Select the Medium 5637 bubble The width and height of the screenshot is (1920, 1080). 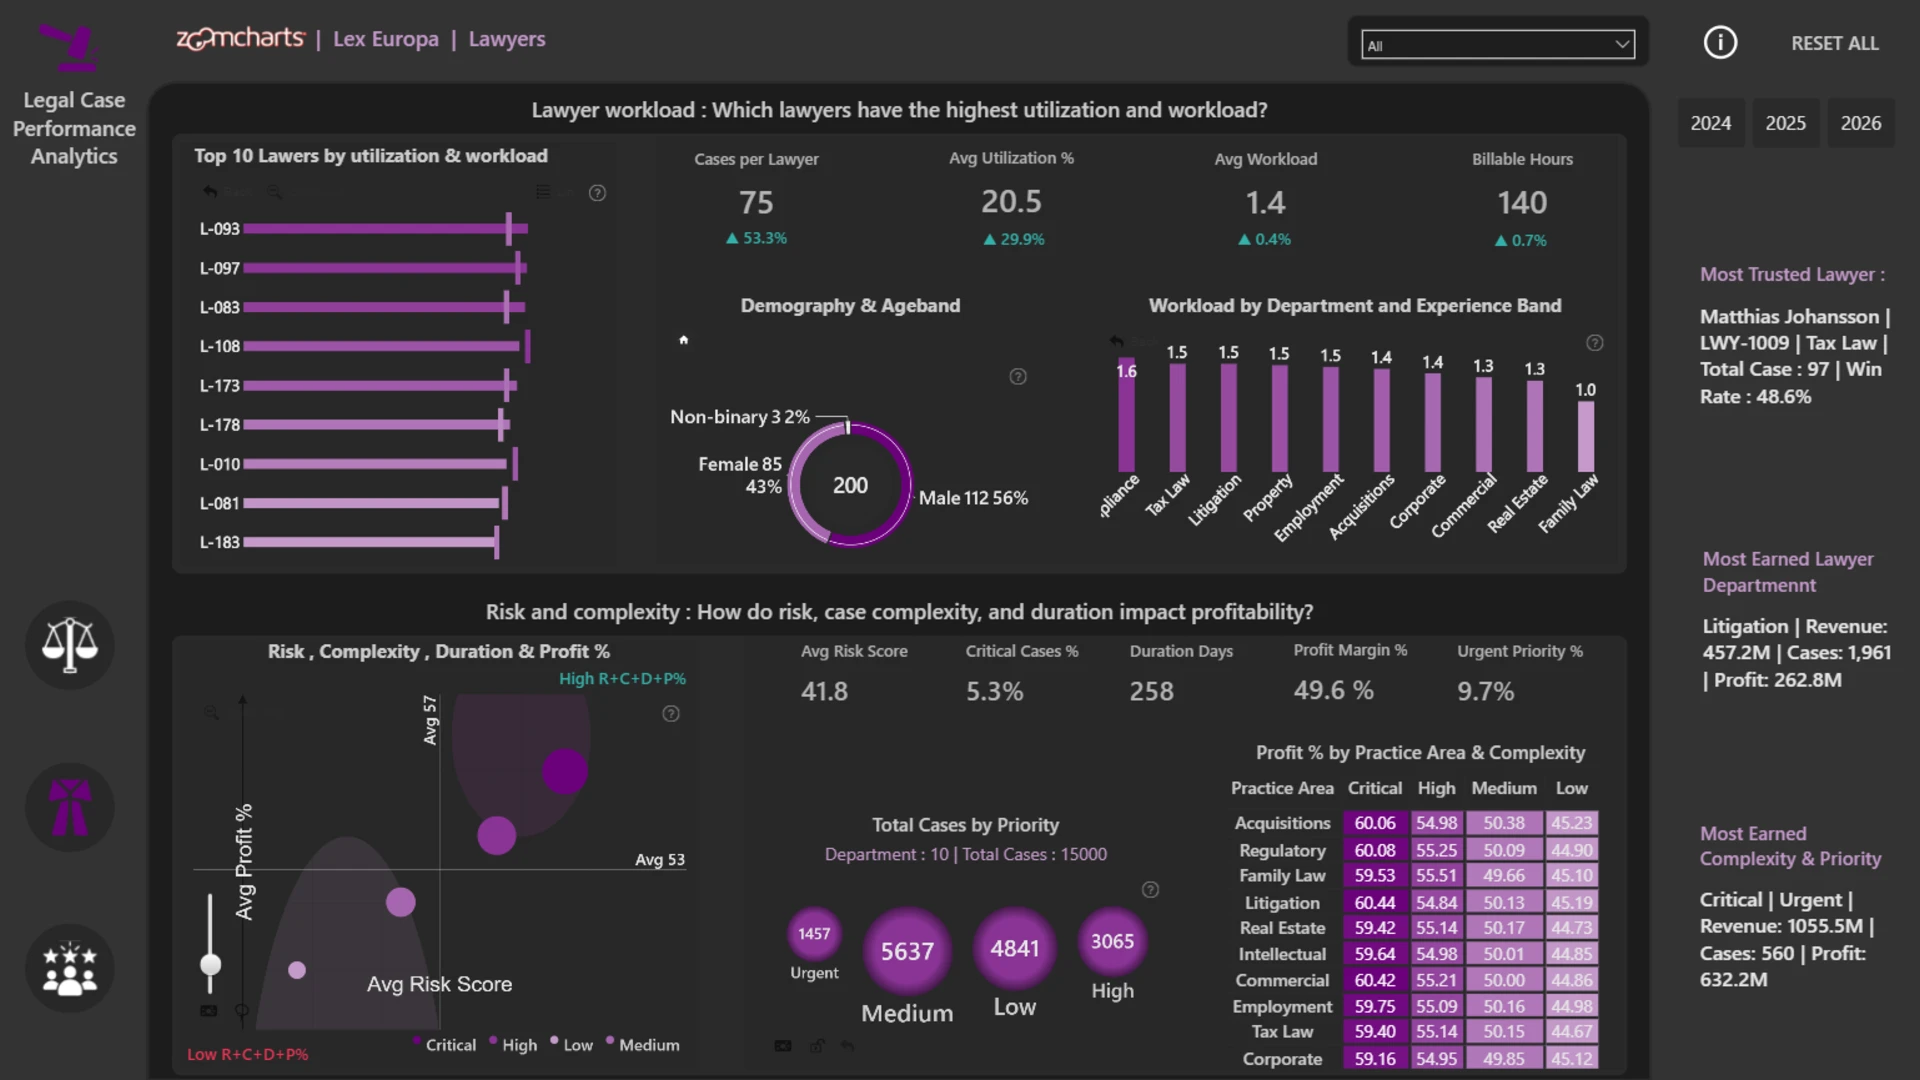tap(907, 951)
